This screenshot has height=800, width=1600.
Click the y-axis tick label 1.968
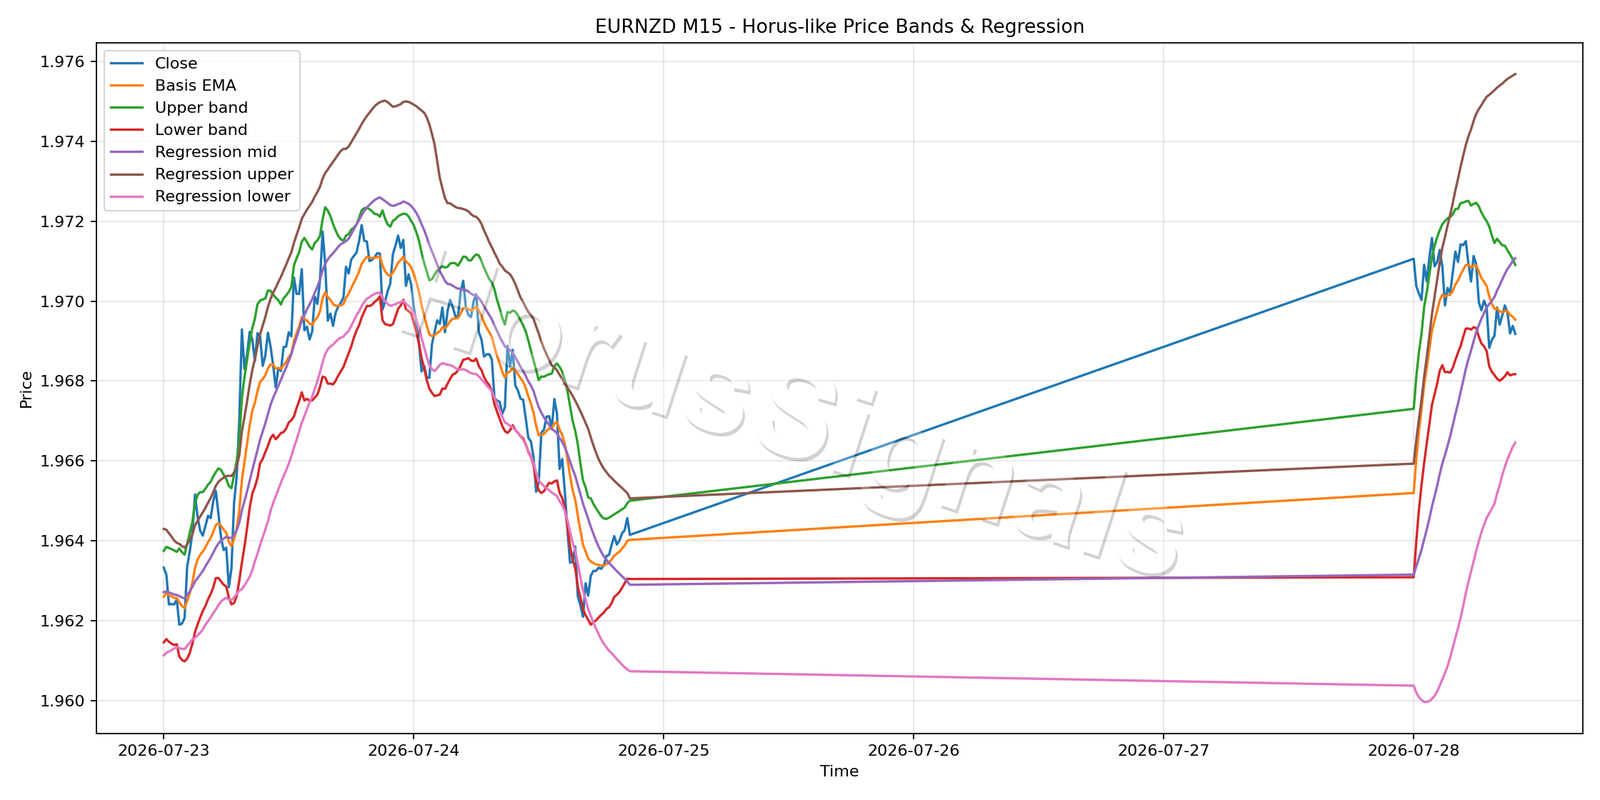(62, 382)
